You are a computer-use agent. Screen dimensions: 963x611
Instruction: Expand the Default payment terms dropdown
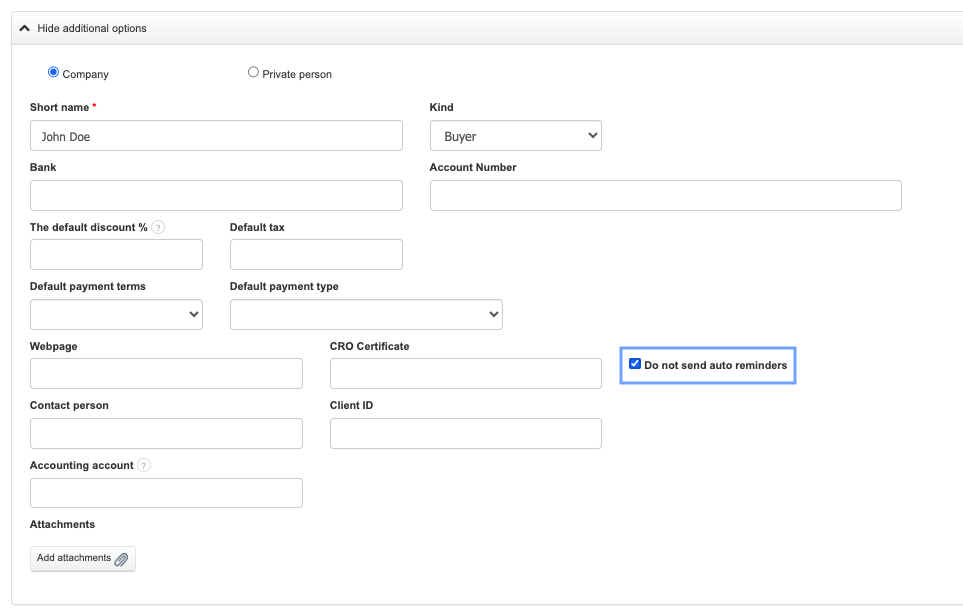[116, 314]
